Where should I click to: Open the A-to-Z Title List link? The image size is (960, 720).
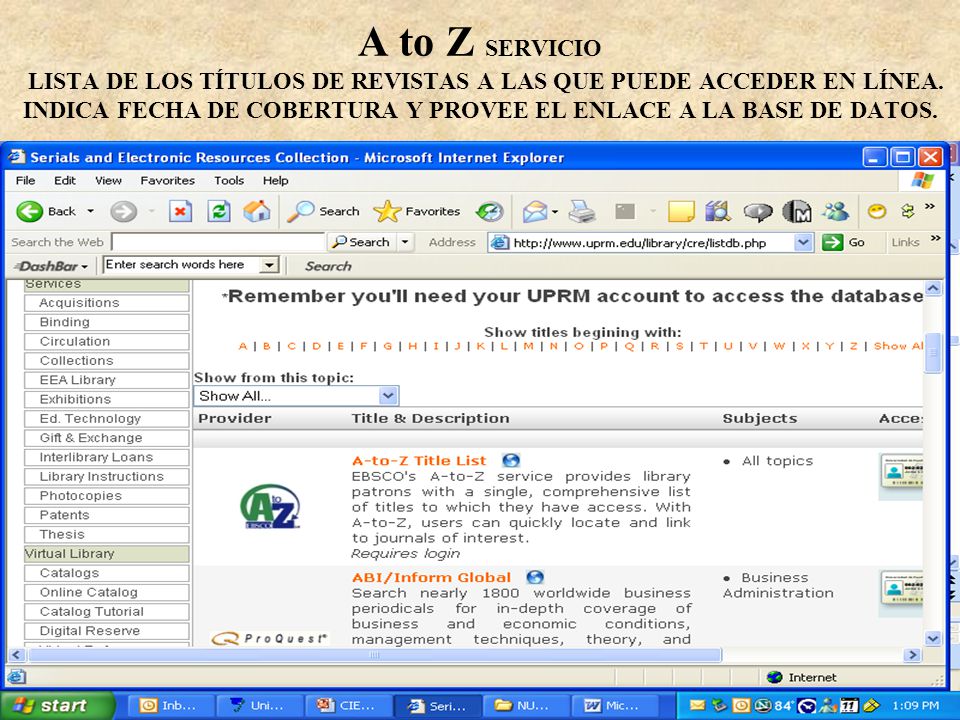pyautogui.click(x=419, y=460)
